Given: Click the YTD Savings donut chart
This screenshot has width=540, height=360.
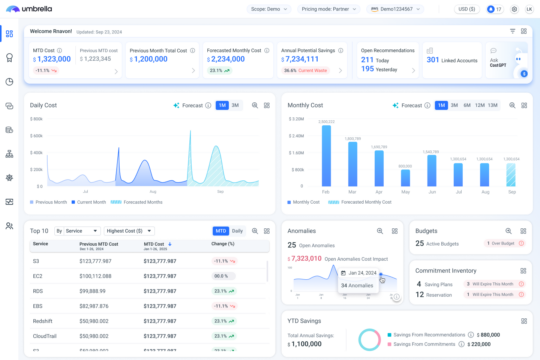Looking at the screenshot, I should (370, 340).
